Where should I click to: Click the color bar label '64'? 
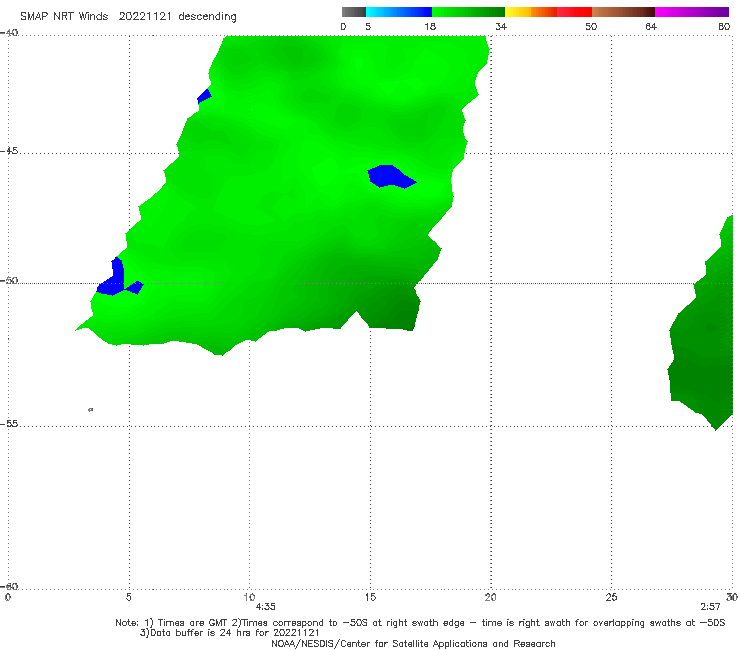tap(651, 26)
